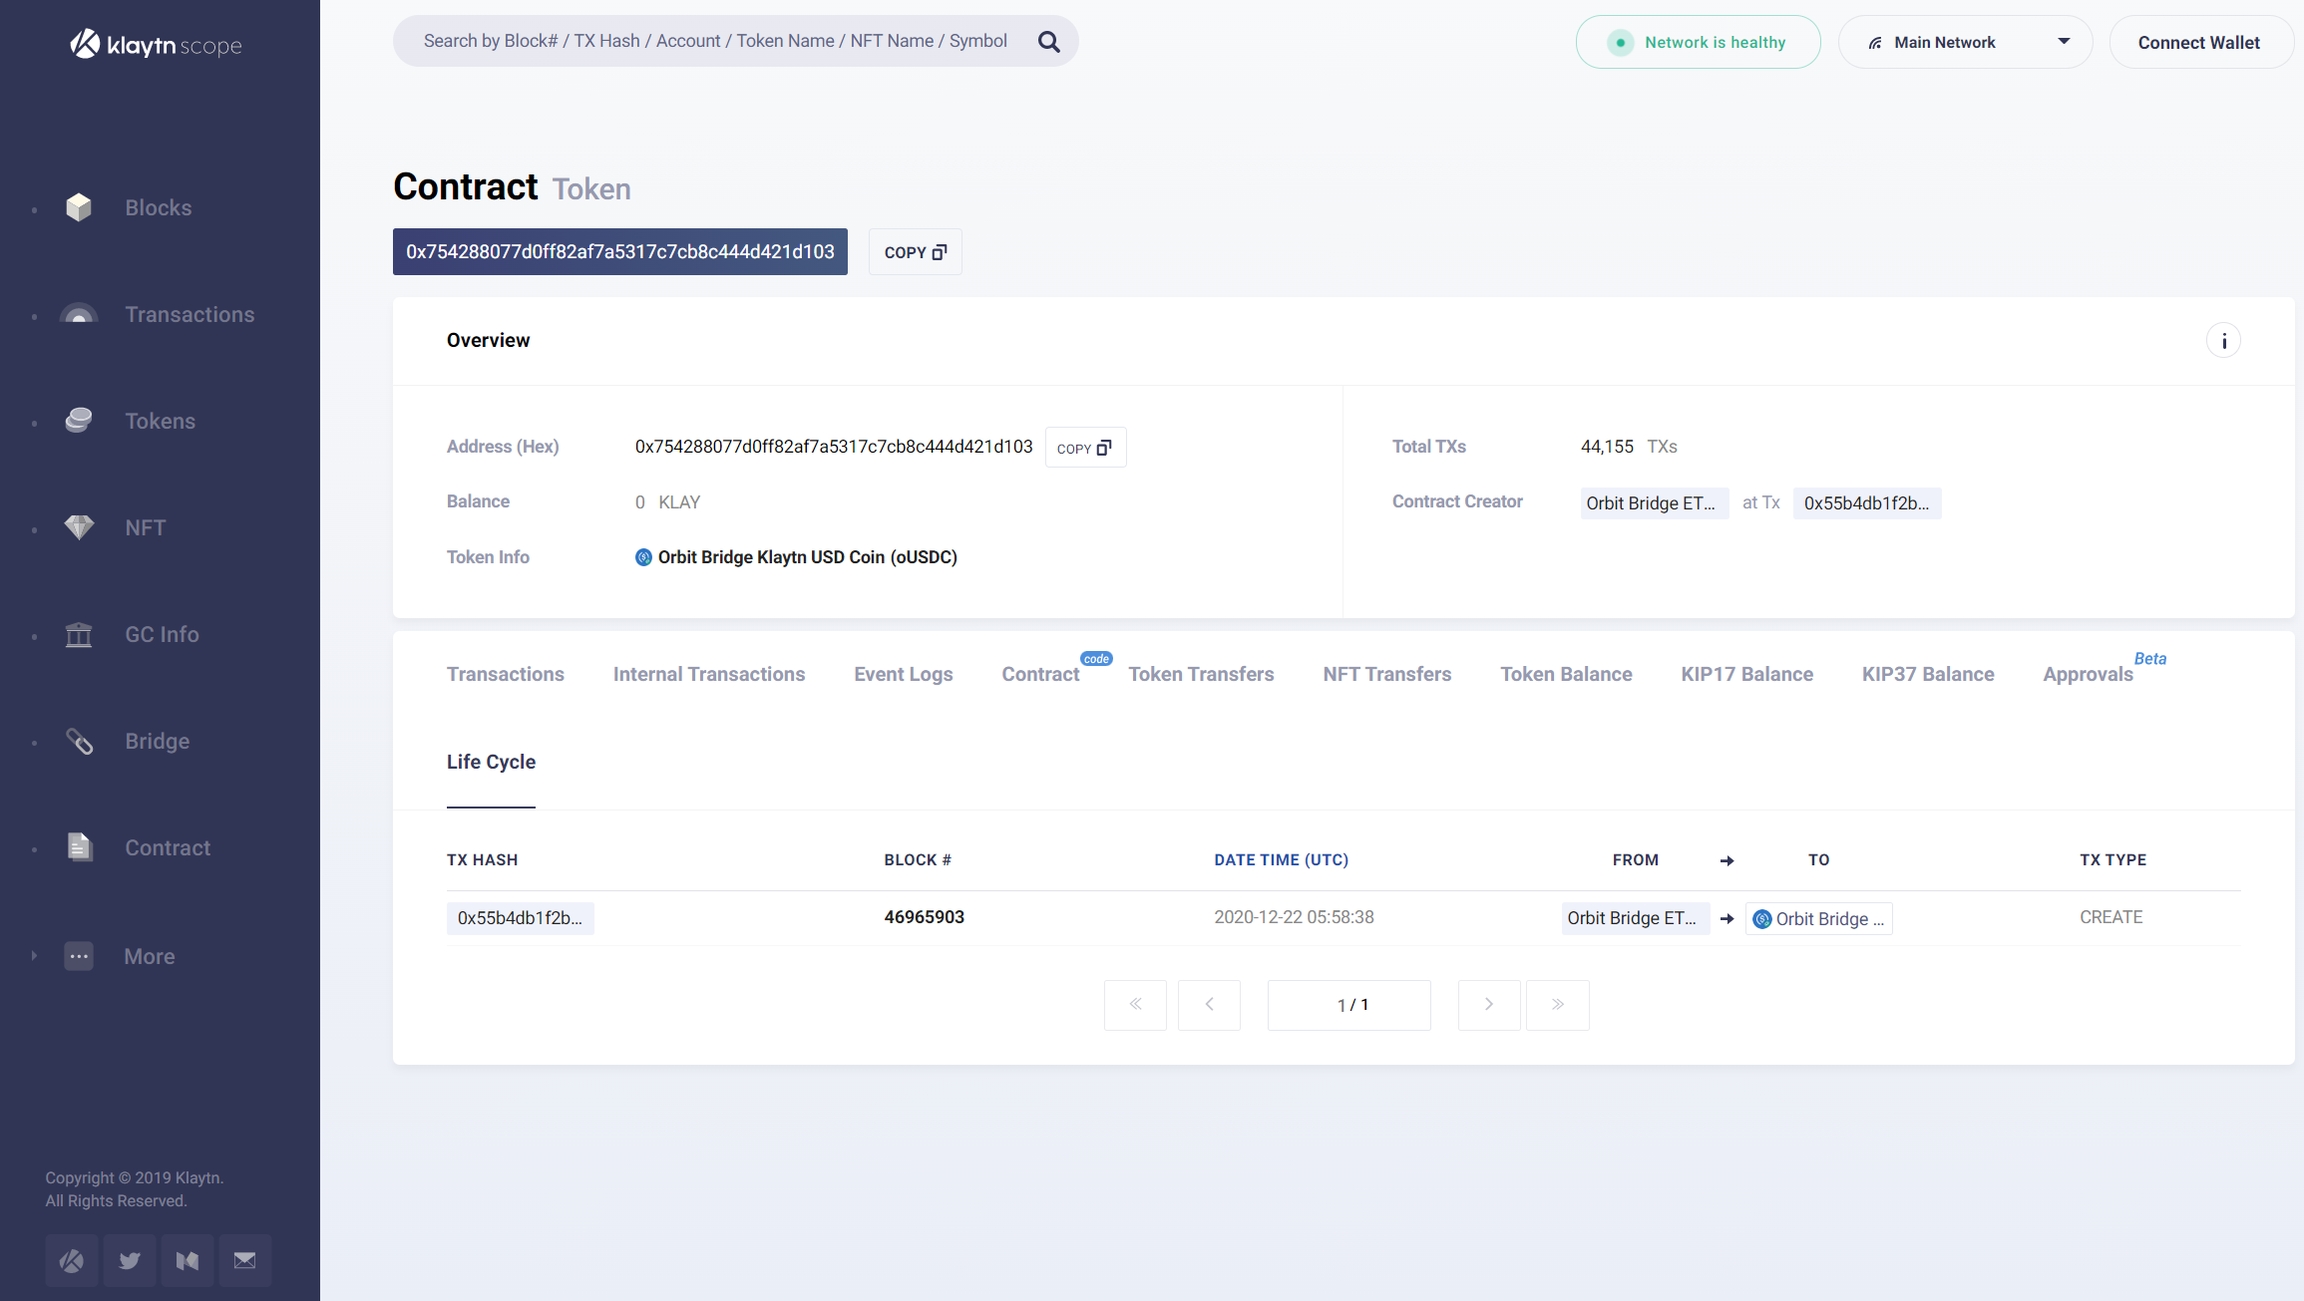Copy the contract address in the header
The width and height of the screenshot is (2304, 1301).
914,252
